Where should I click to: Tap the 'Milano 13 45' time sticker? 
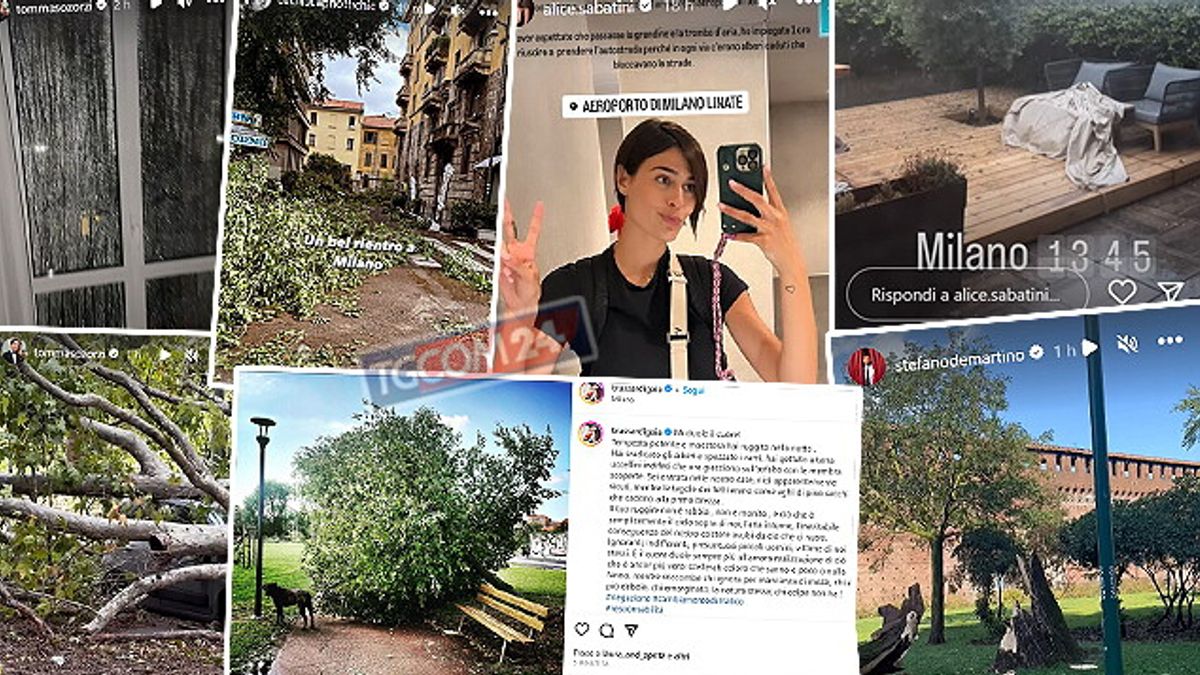tap(1036, 253)
